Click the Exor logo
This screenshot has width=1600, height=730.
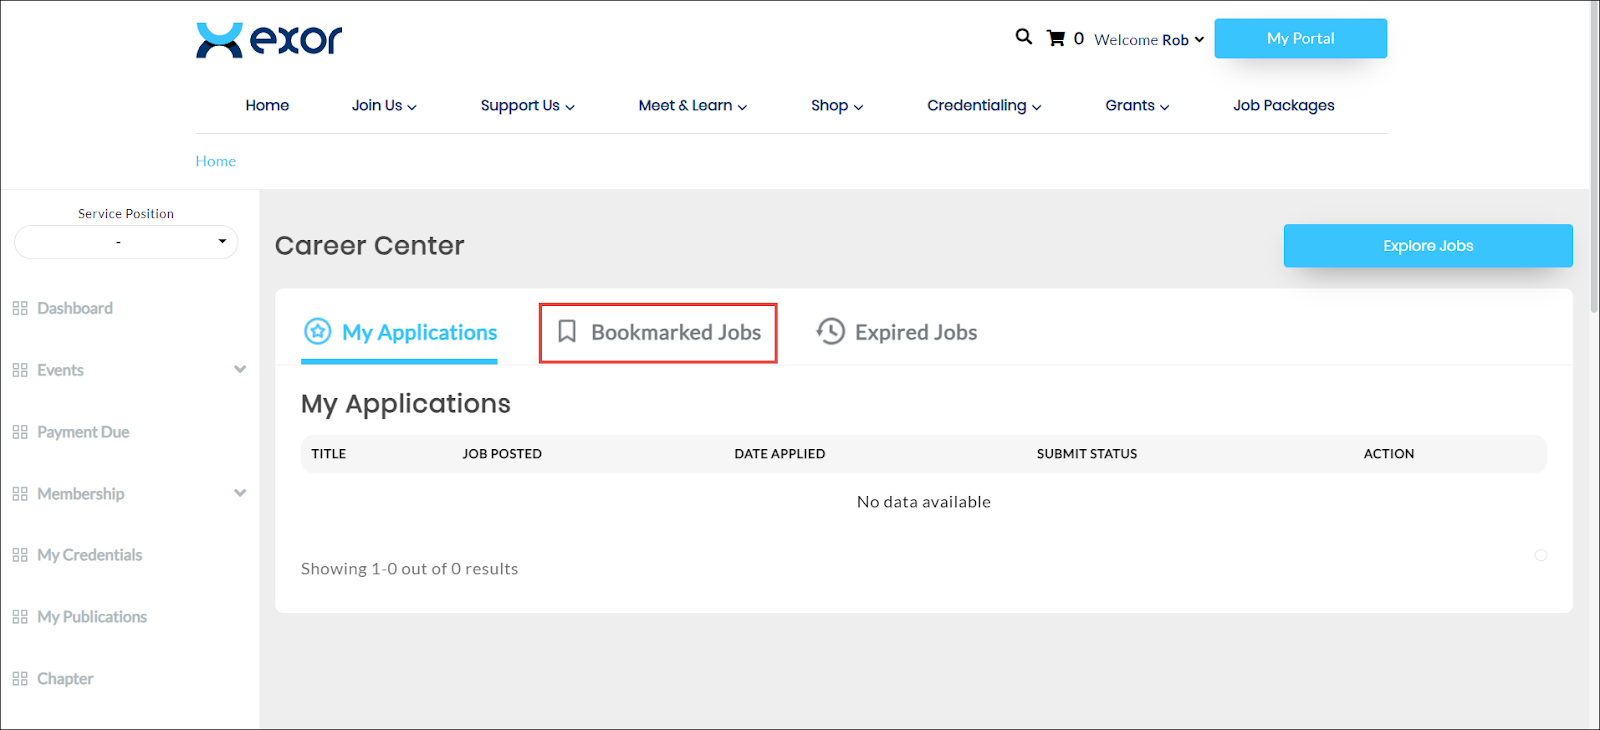[269, 40]
